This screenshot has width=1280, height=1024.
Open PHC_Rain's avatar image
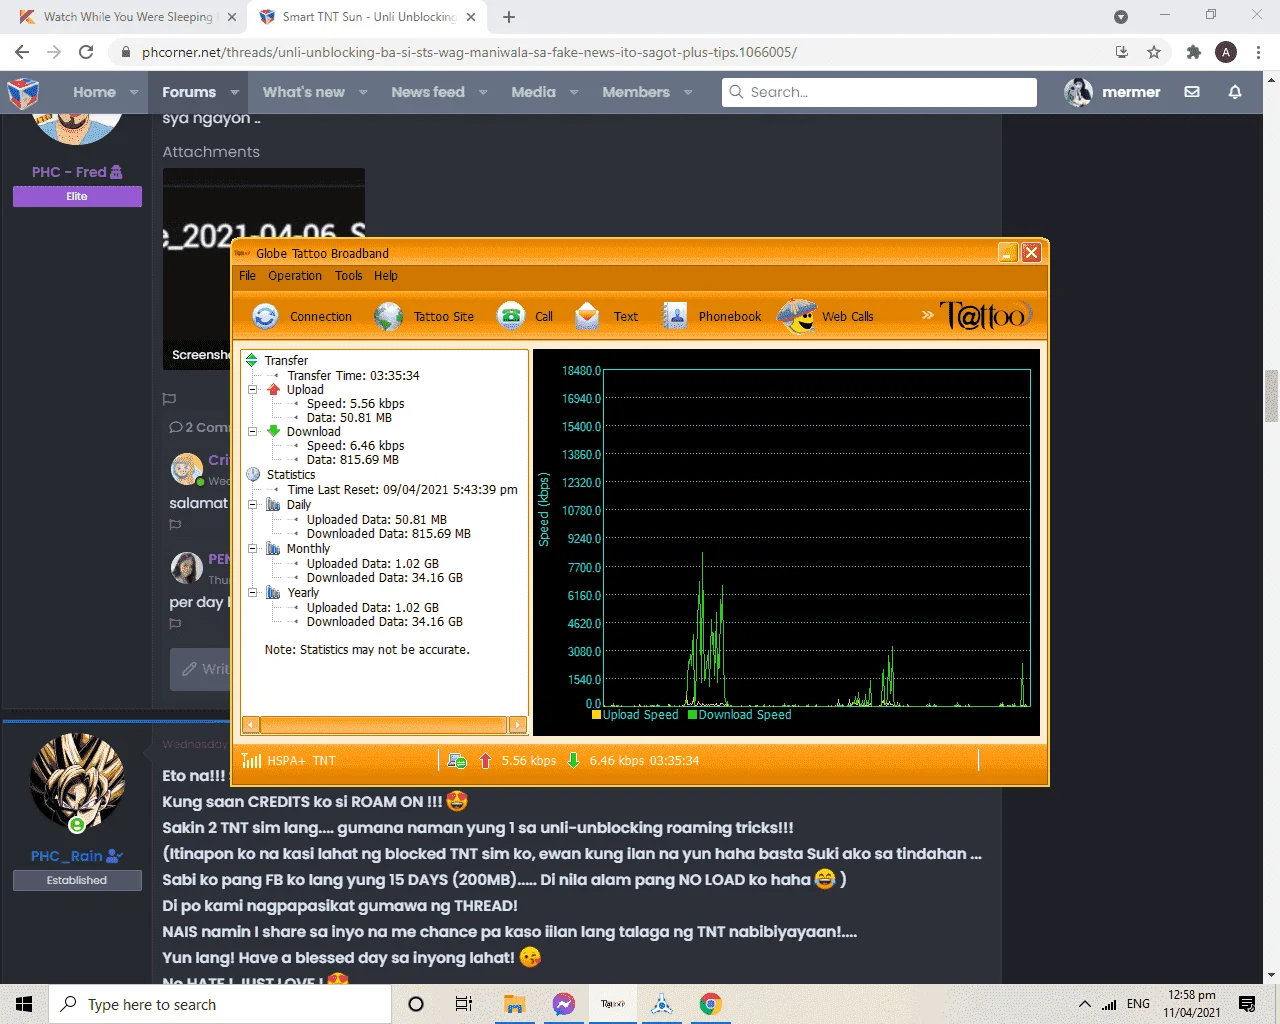(x=77, y=781)
